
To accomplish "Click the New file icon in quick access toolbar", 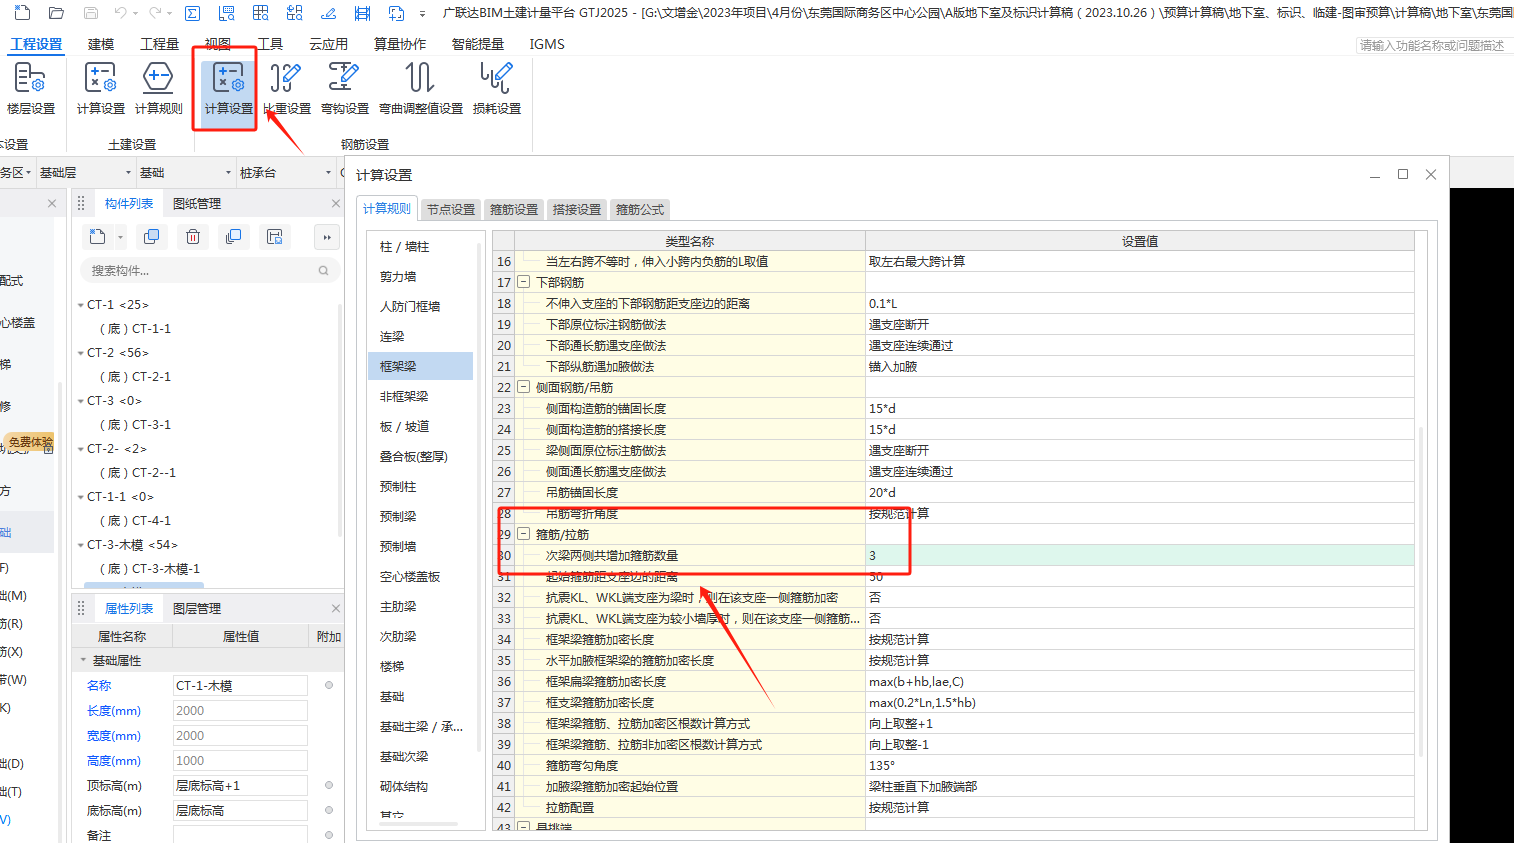I will [x=22, y=13].
